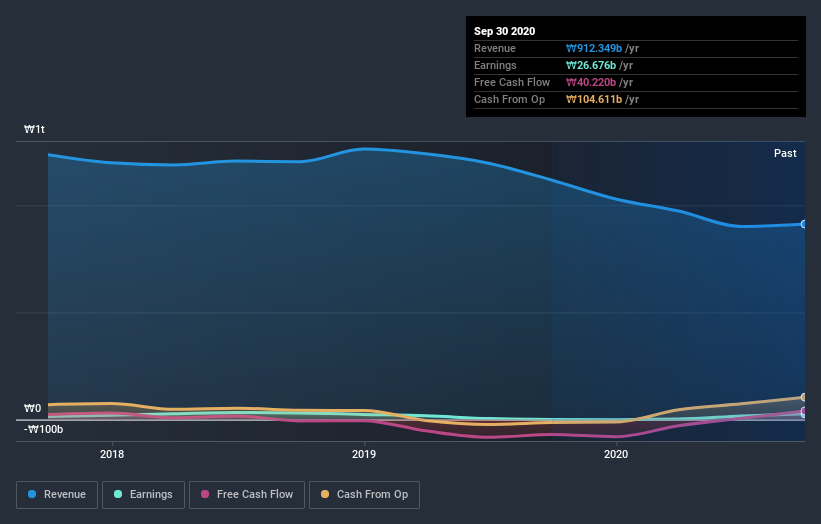Click the Revenue endpoint marker on chart
Image resolution: width=821 pixels, height=524 pixels.
pos(804,224)
